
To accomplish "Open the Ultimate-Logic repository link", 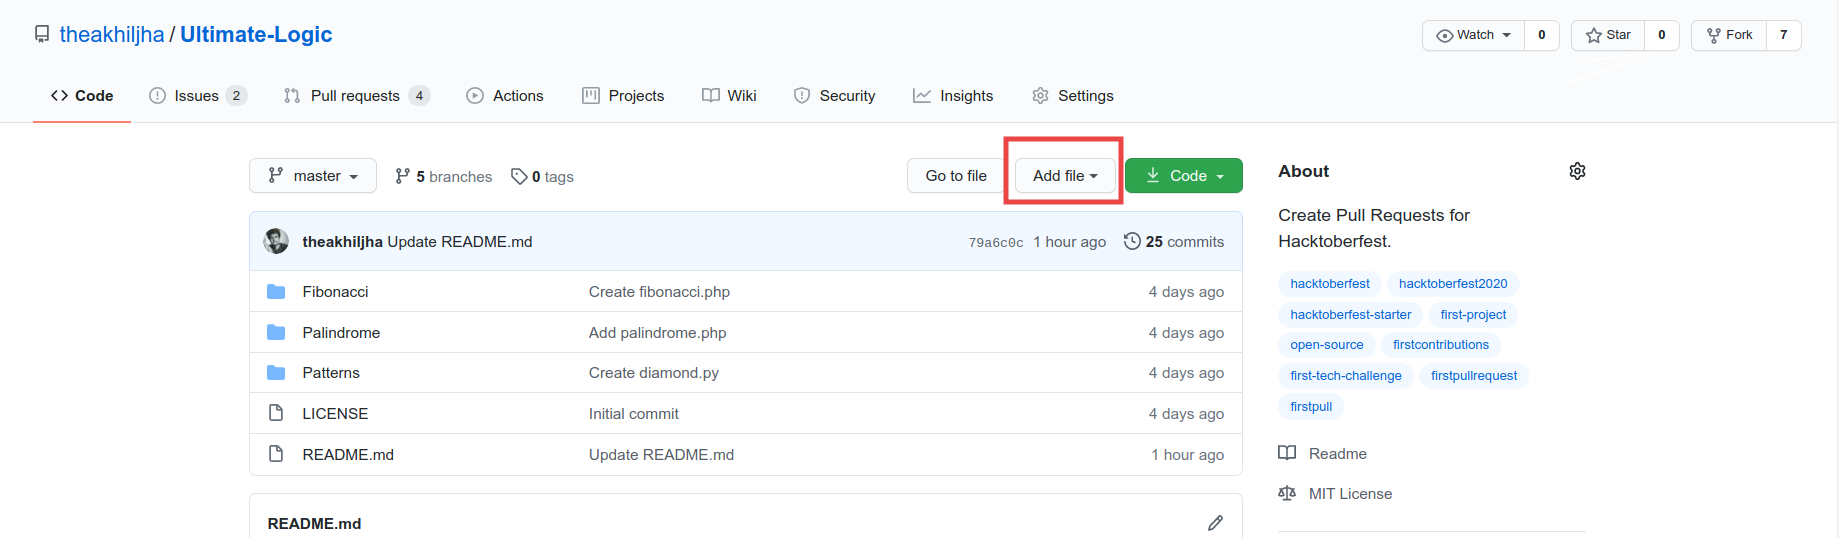I will [256, 35].
